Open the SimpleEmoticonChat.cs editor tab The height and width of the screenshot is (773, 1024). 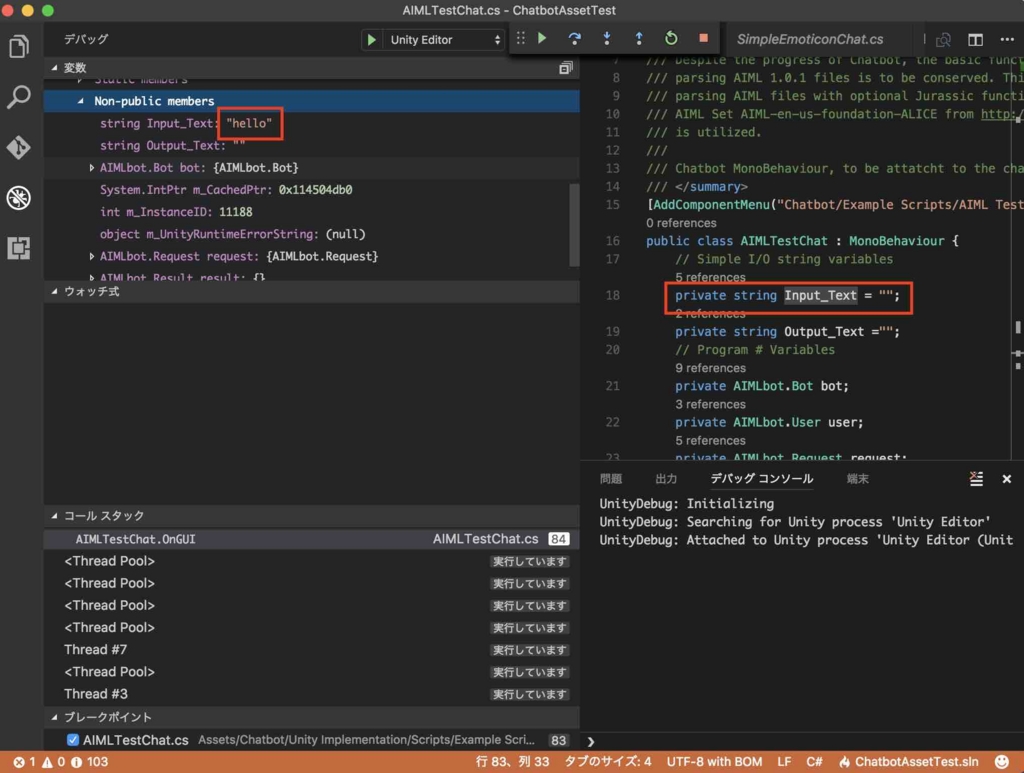pos(810,39)
